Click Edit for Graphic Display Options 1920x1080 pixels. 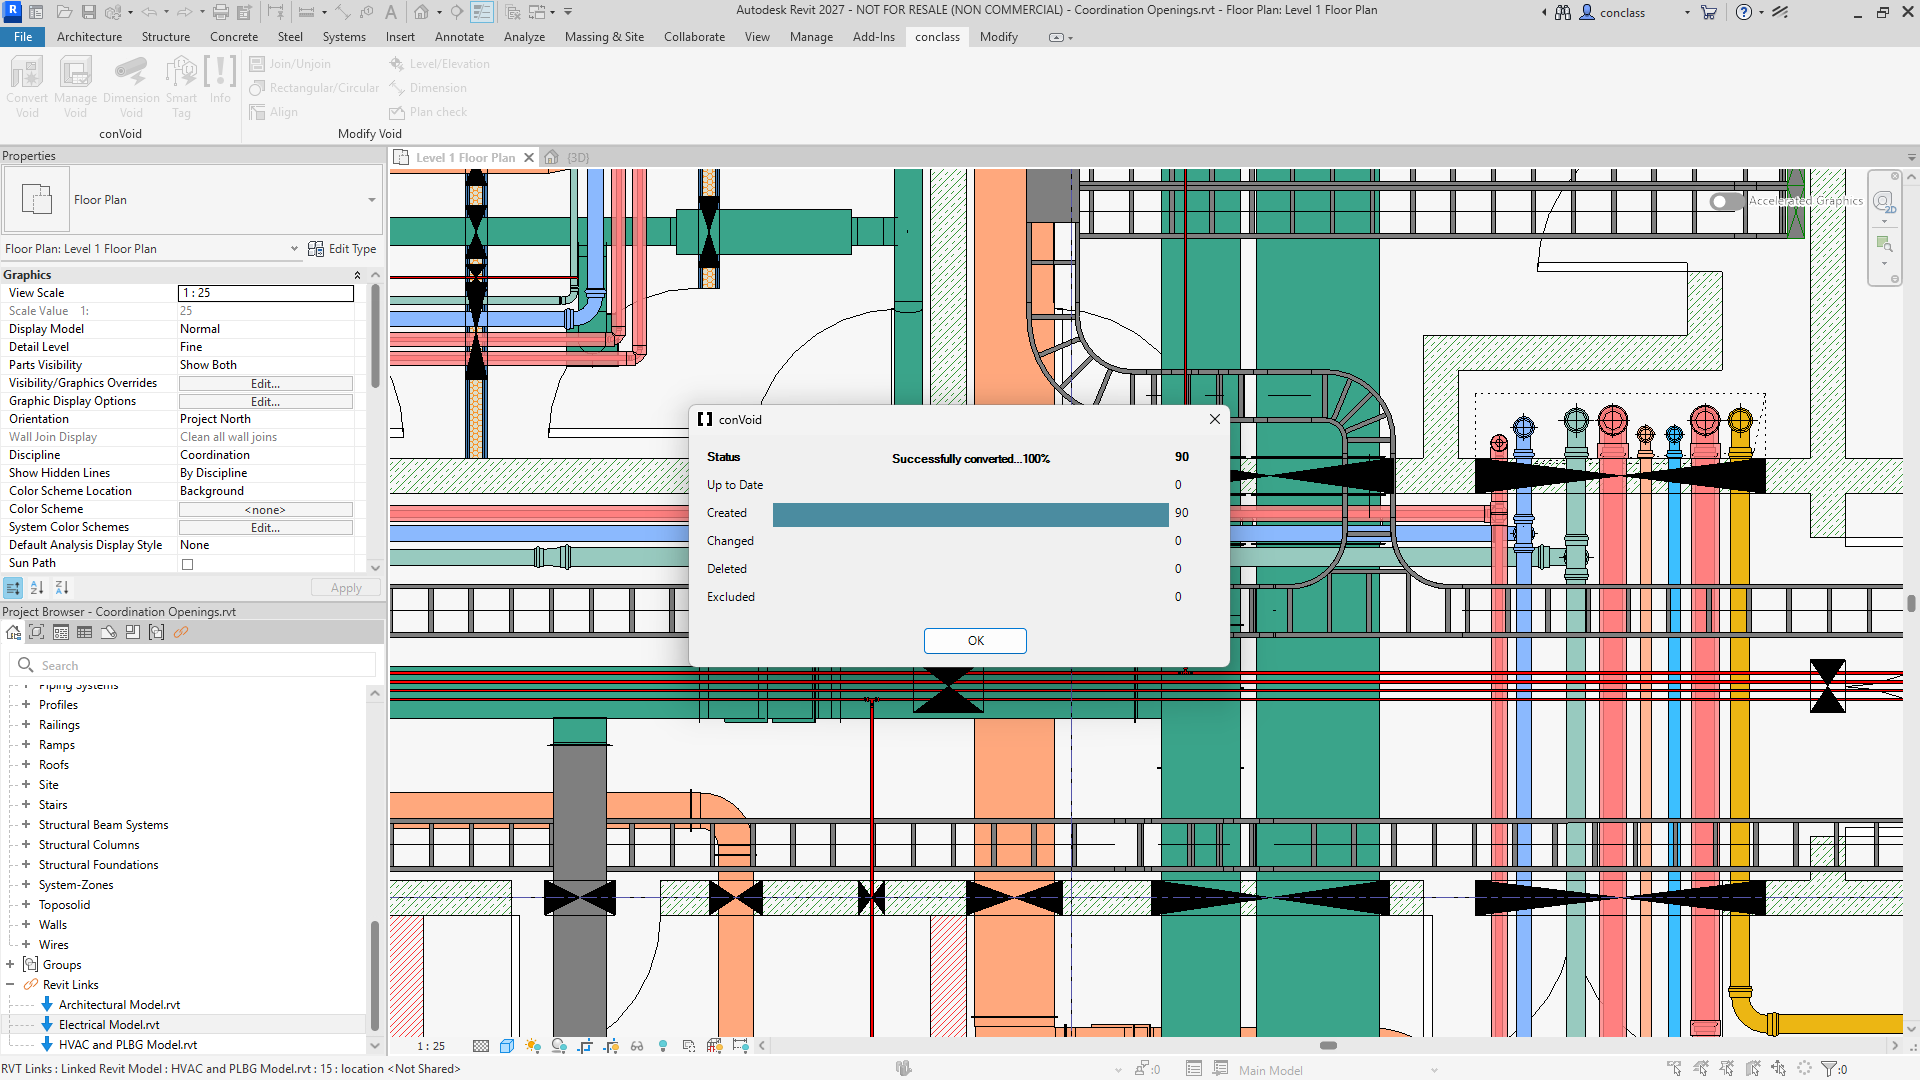click(x=265, y=401)
